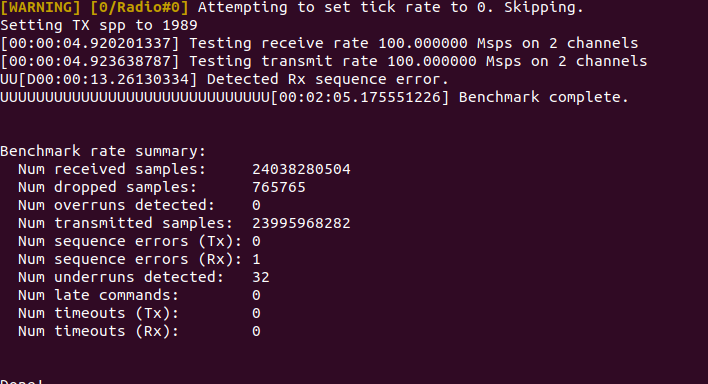This screenshot has width=708, height=384.
Task: Click the underruns value 32
Action: [x=261, y=277]
